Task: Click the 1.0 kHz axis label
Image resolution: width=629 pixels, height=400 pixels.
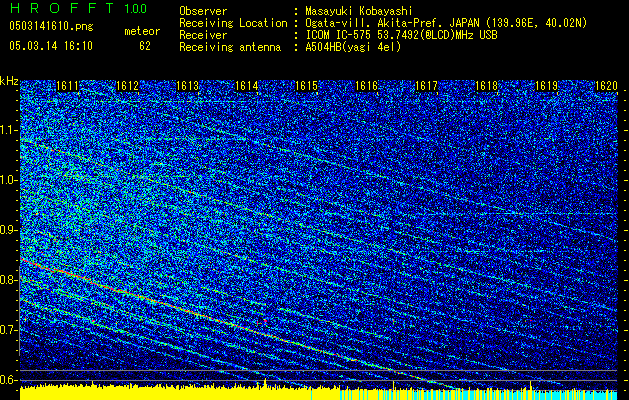Action: (9, 180)
